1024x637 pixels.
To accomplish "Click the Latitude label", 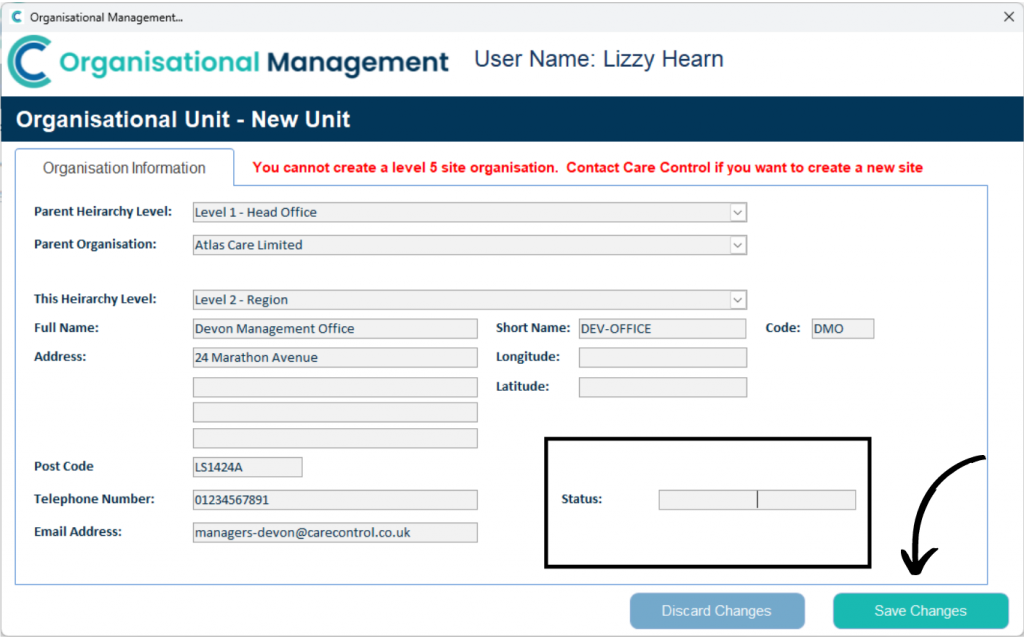I will pyautogui.click(x=522, y=387).
